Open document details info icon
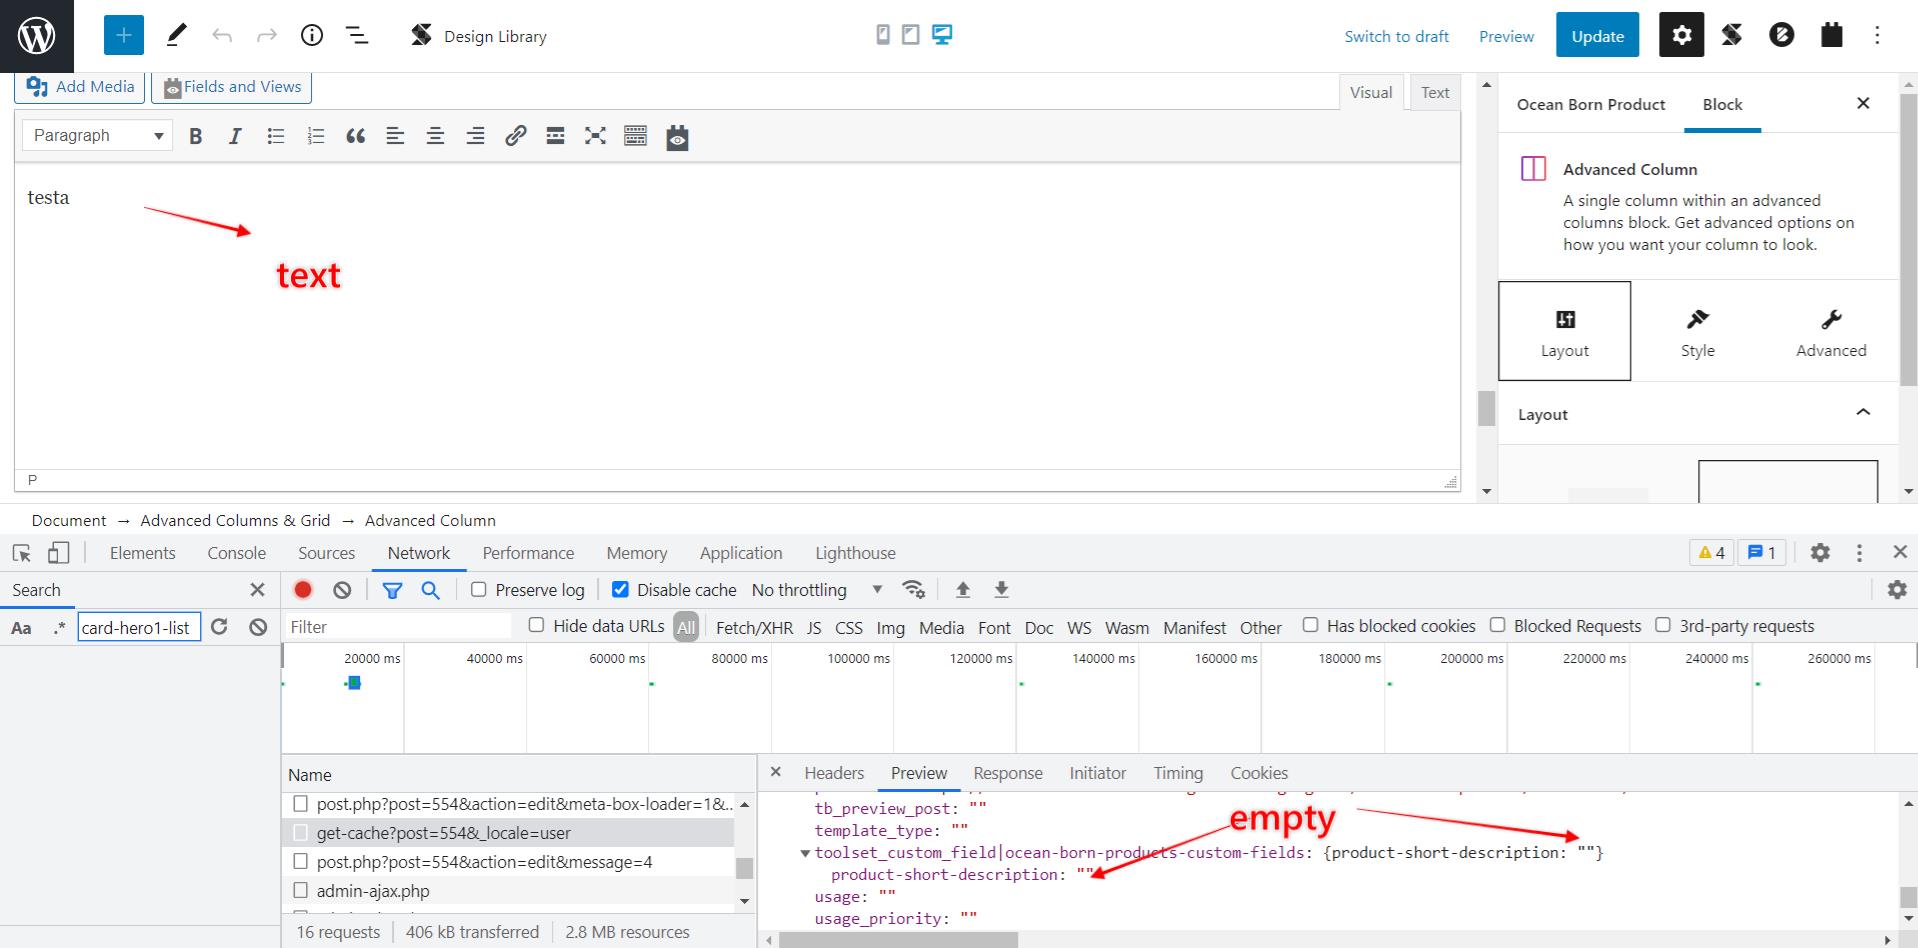 (312, 36)
